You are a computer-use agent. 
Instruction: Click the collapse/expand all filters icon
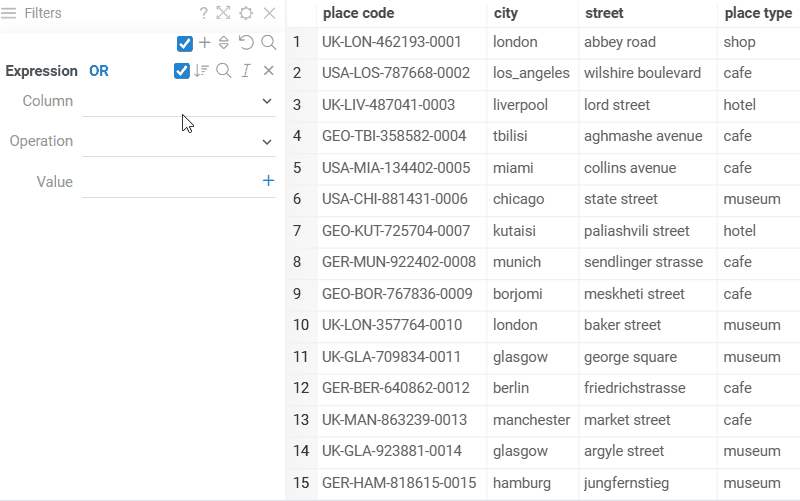click(x=223, y=42)
